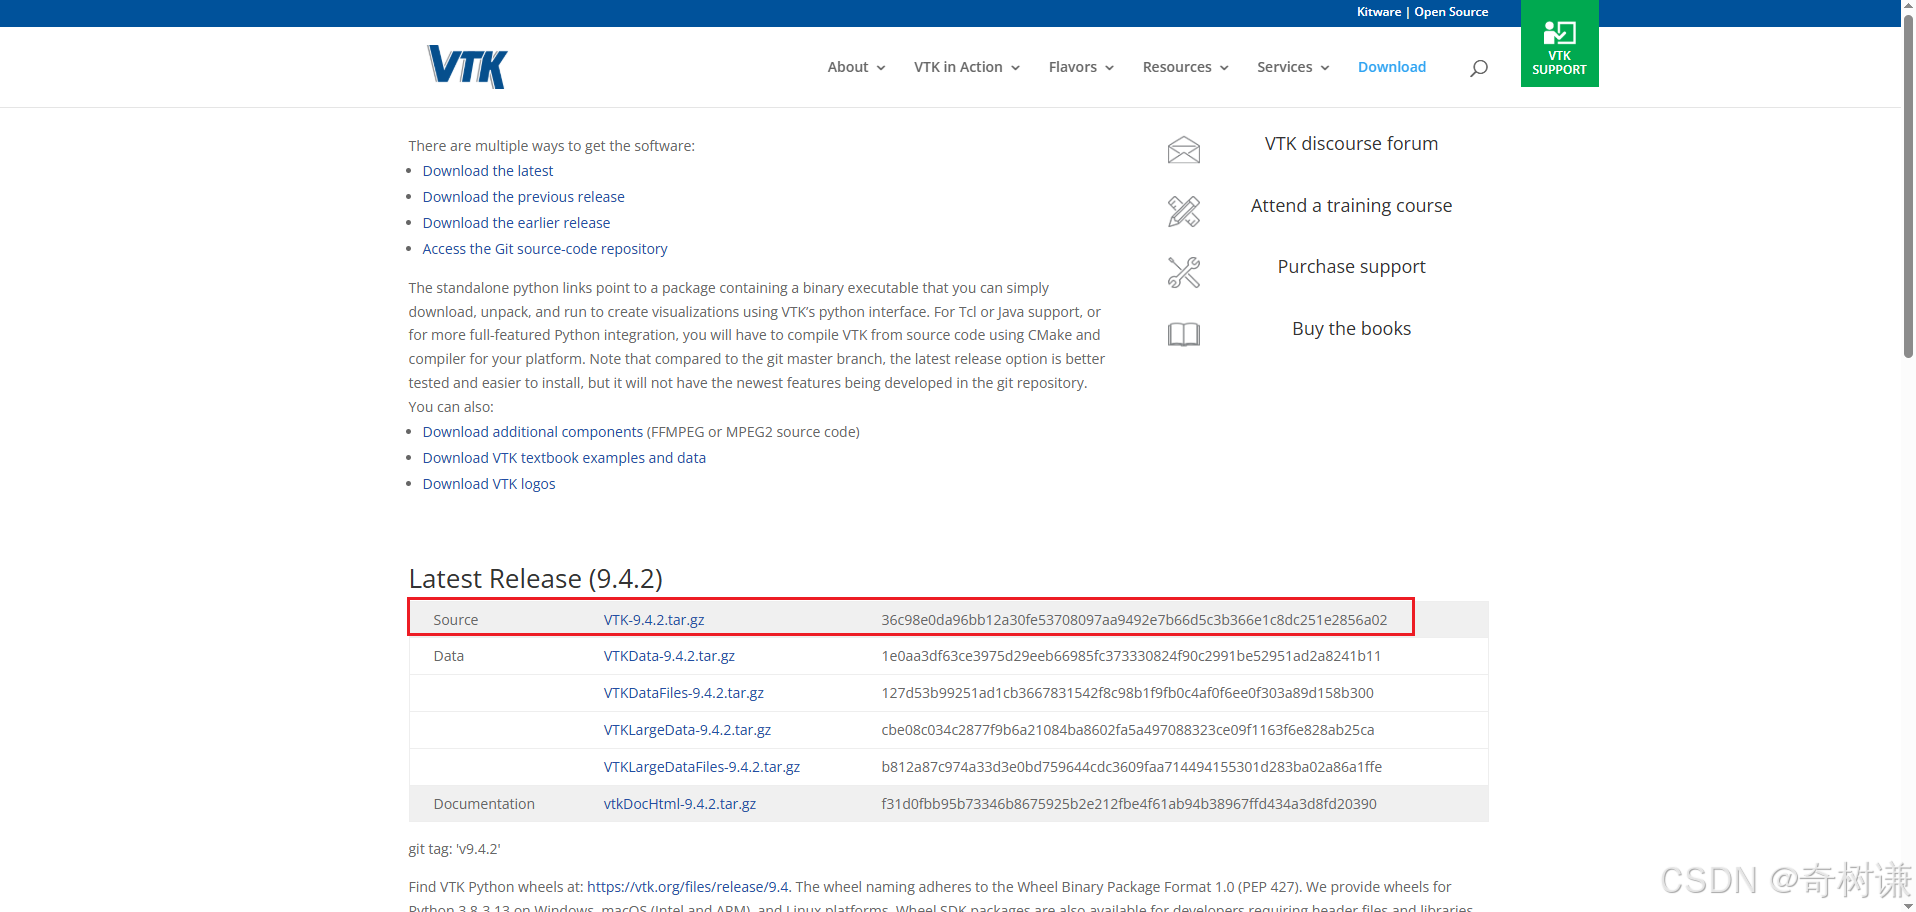
Task: Expand the Services menu
Action: pos(1293,67)
